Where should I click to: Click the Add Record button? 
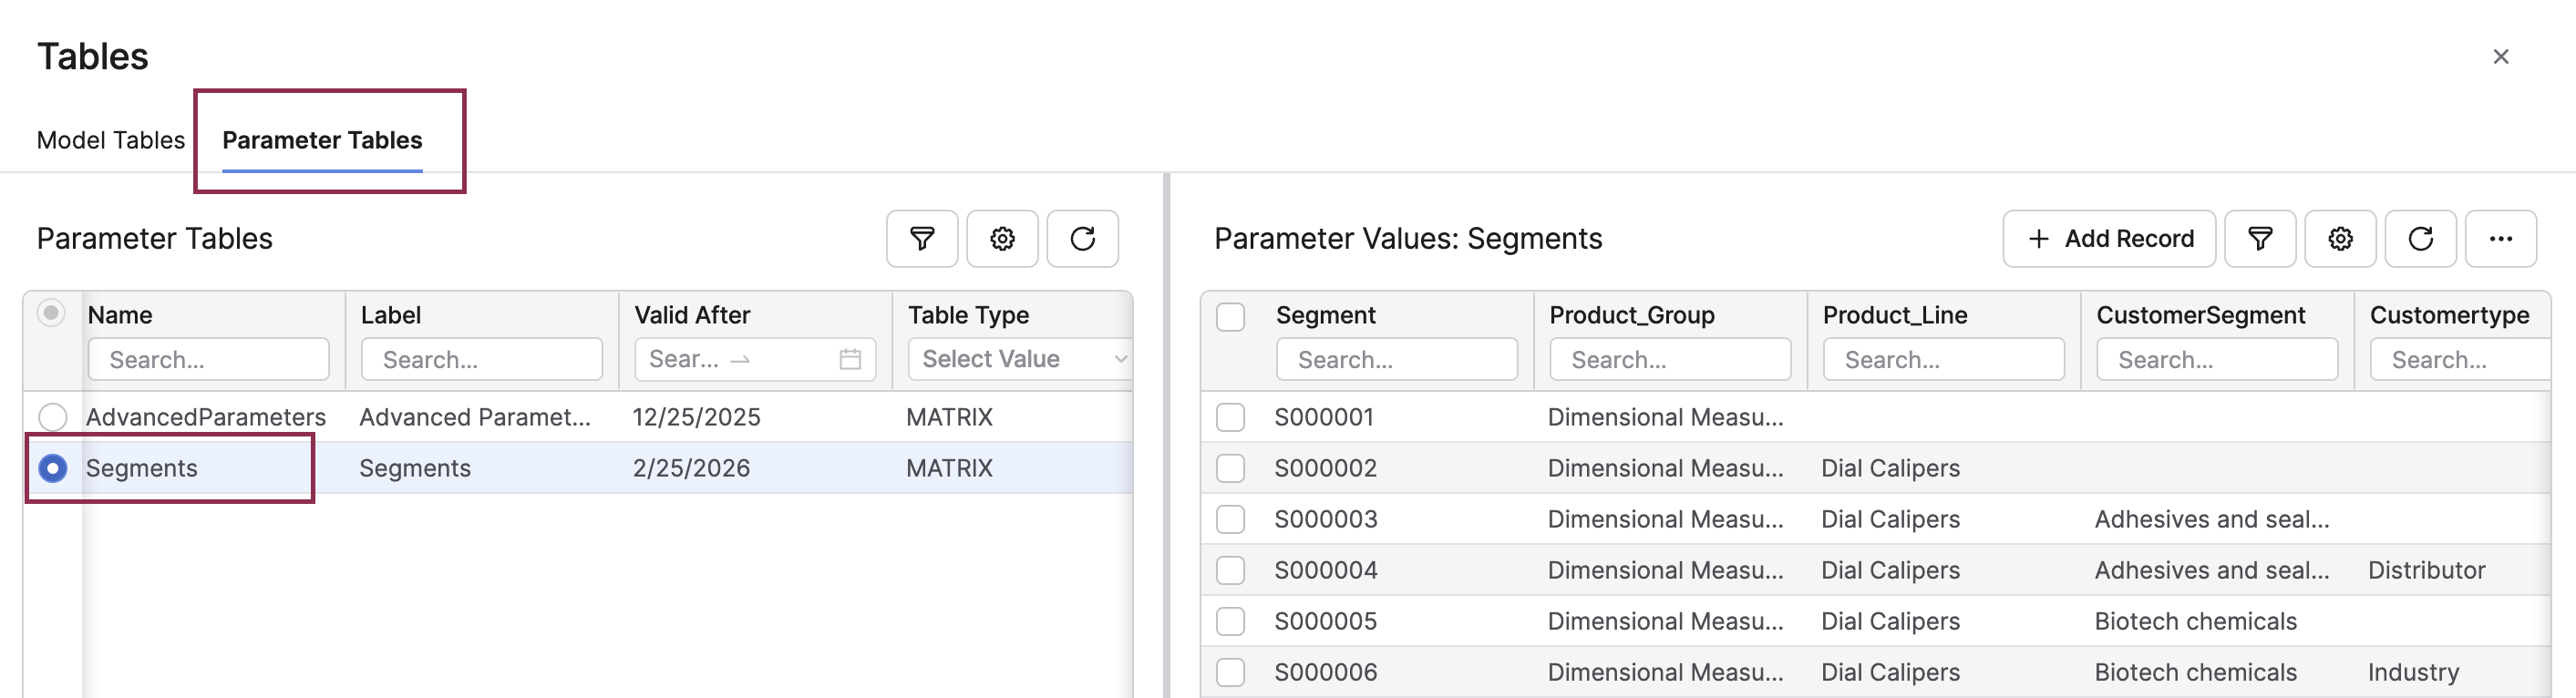point(2109,239)
